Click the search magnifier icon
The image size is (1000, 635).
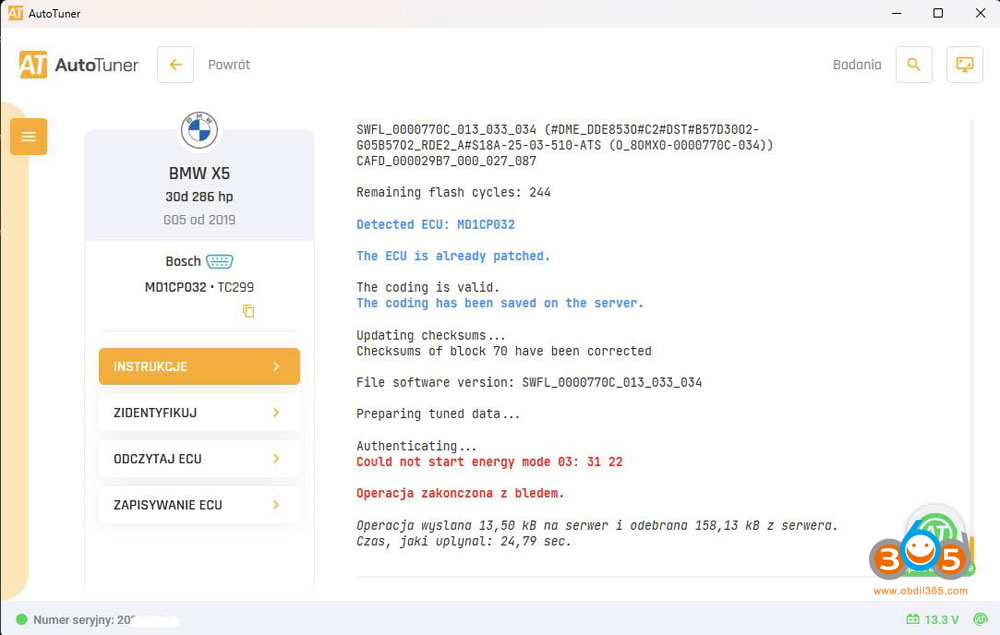(914, 64)
